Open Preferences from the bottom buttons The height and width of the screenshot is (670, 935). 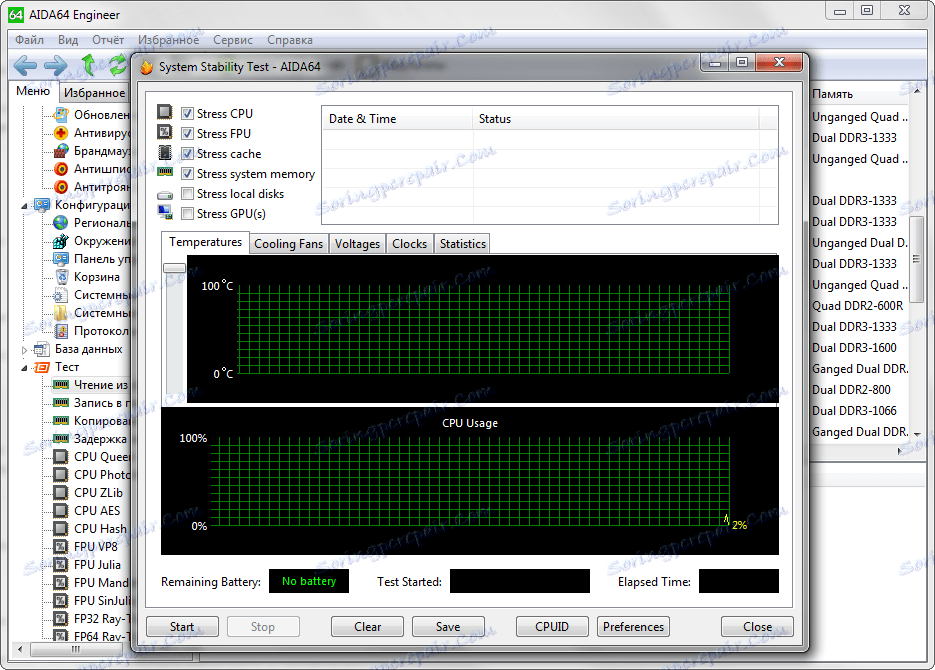[633, 627]
